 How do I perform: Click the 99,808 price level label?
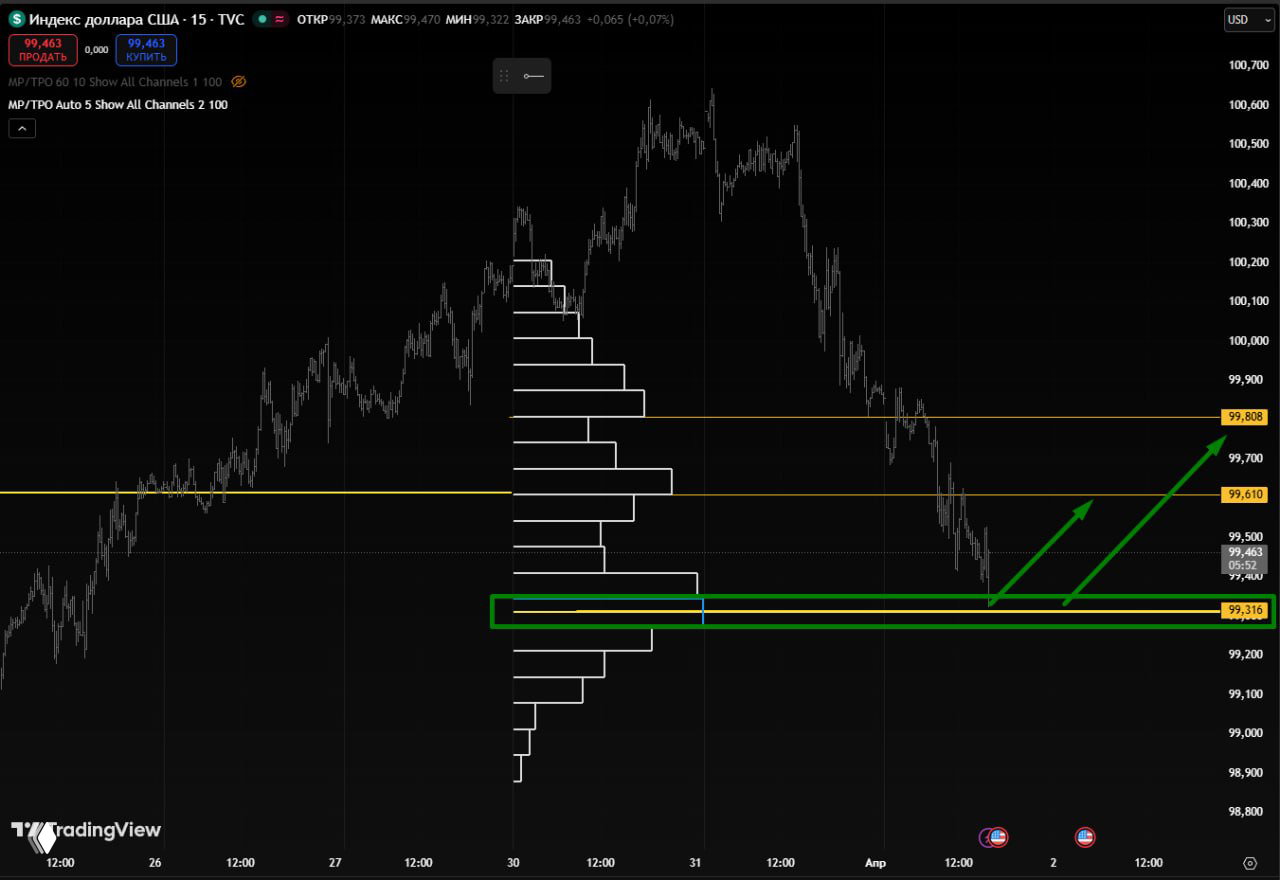pos(1246,417)
